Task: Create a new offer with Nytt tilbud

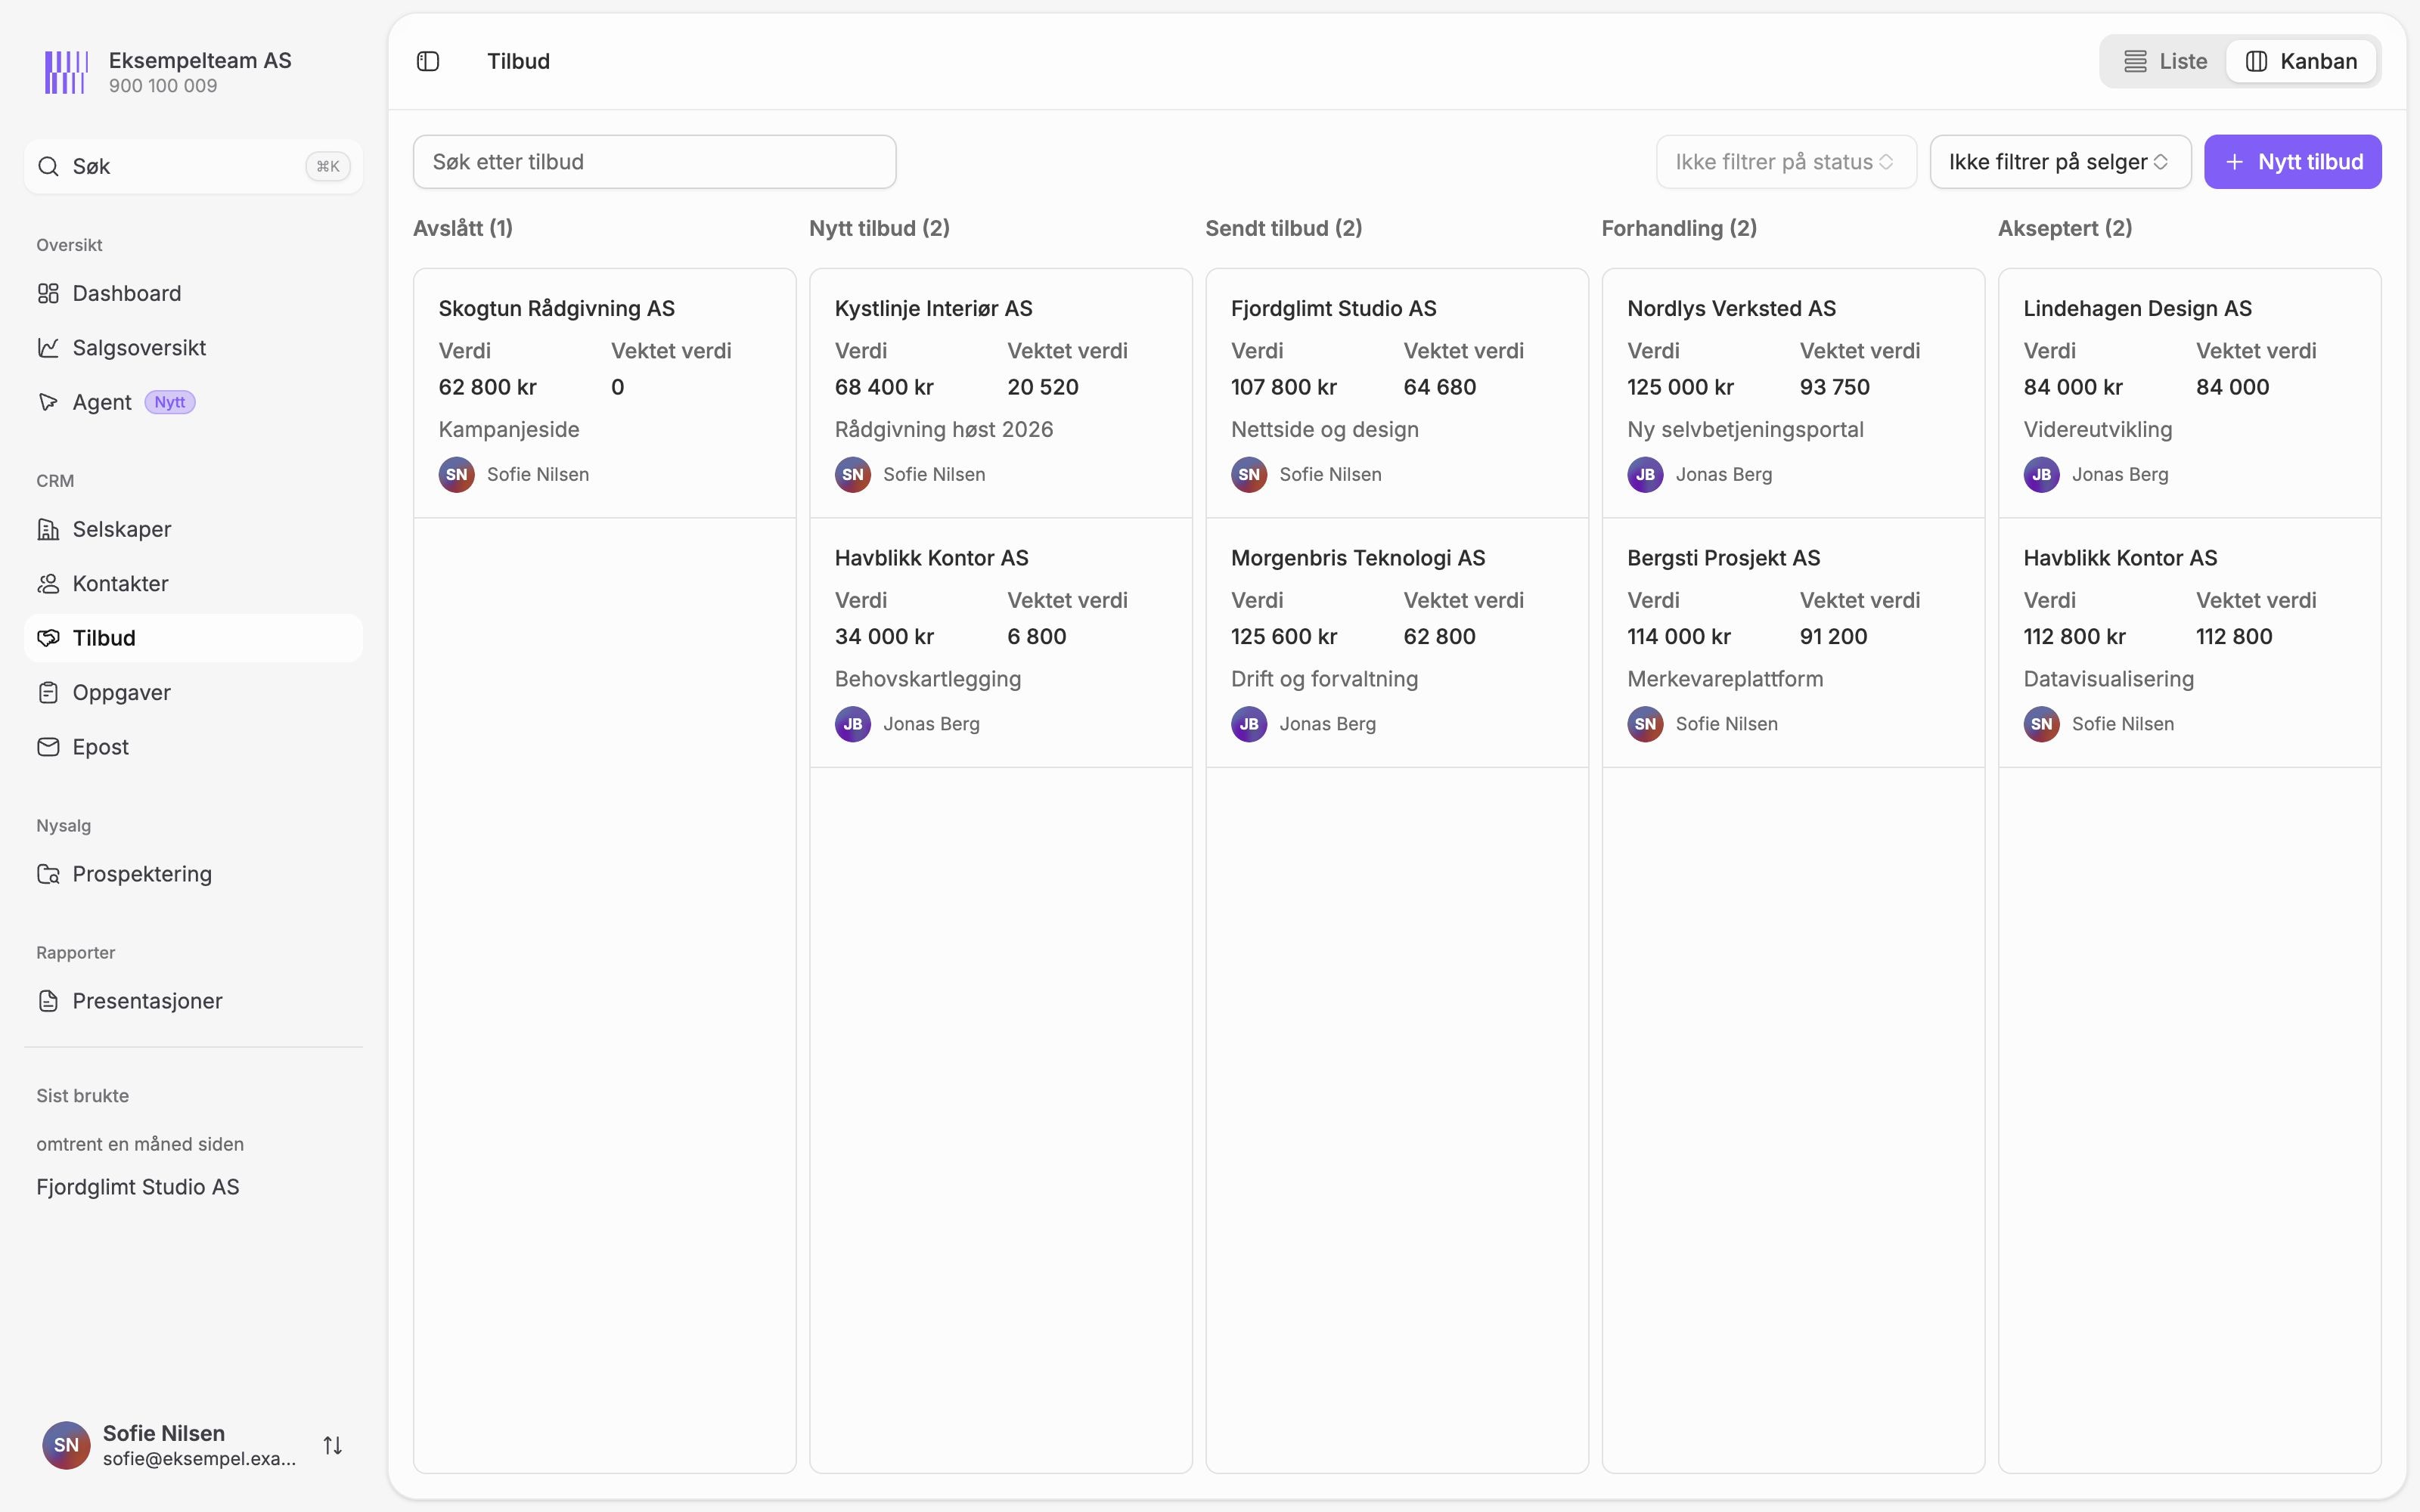Action: (x=2292, y=162)
